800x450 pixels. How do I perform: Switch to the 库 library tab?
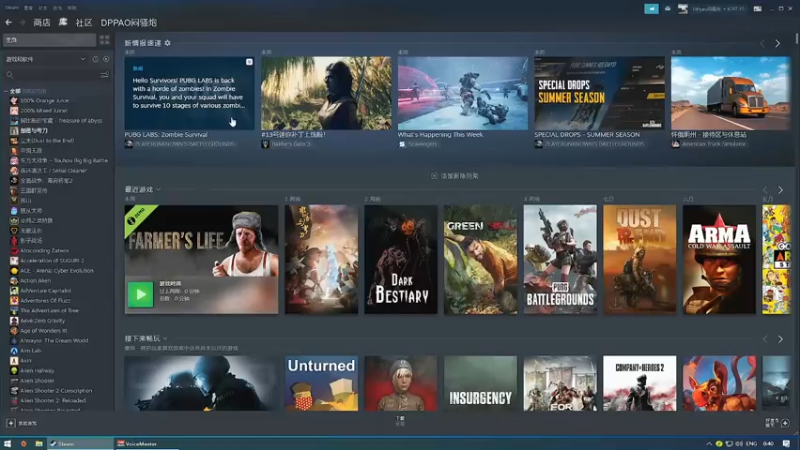63,22
